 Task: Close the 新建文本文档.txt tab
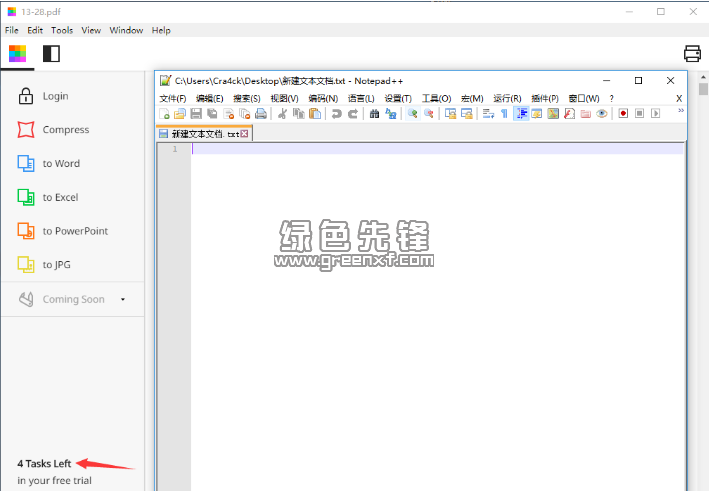pos(244,133)
